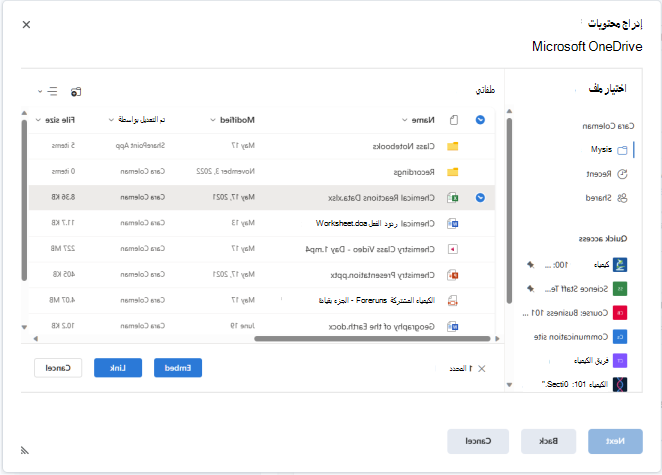Viewport: 662px width, 475px height.
Task: Select the Recordings folder name
Action: [414, 172]
